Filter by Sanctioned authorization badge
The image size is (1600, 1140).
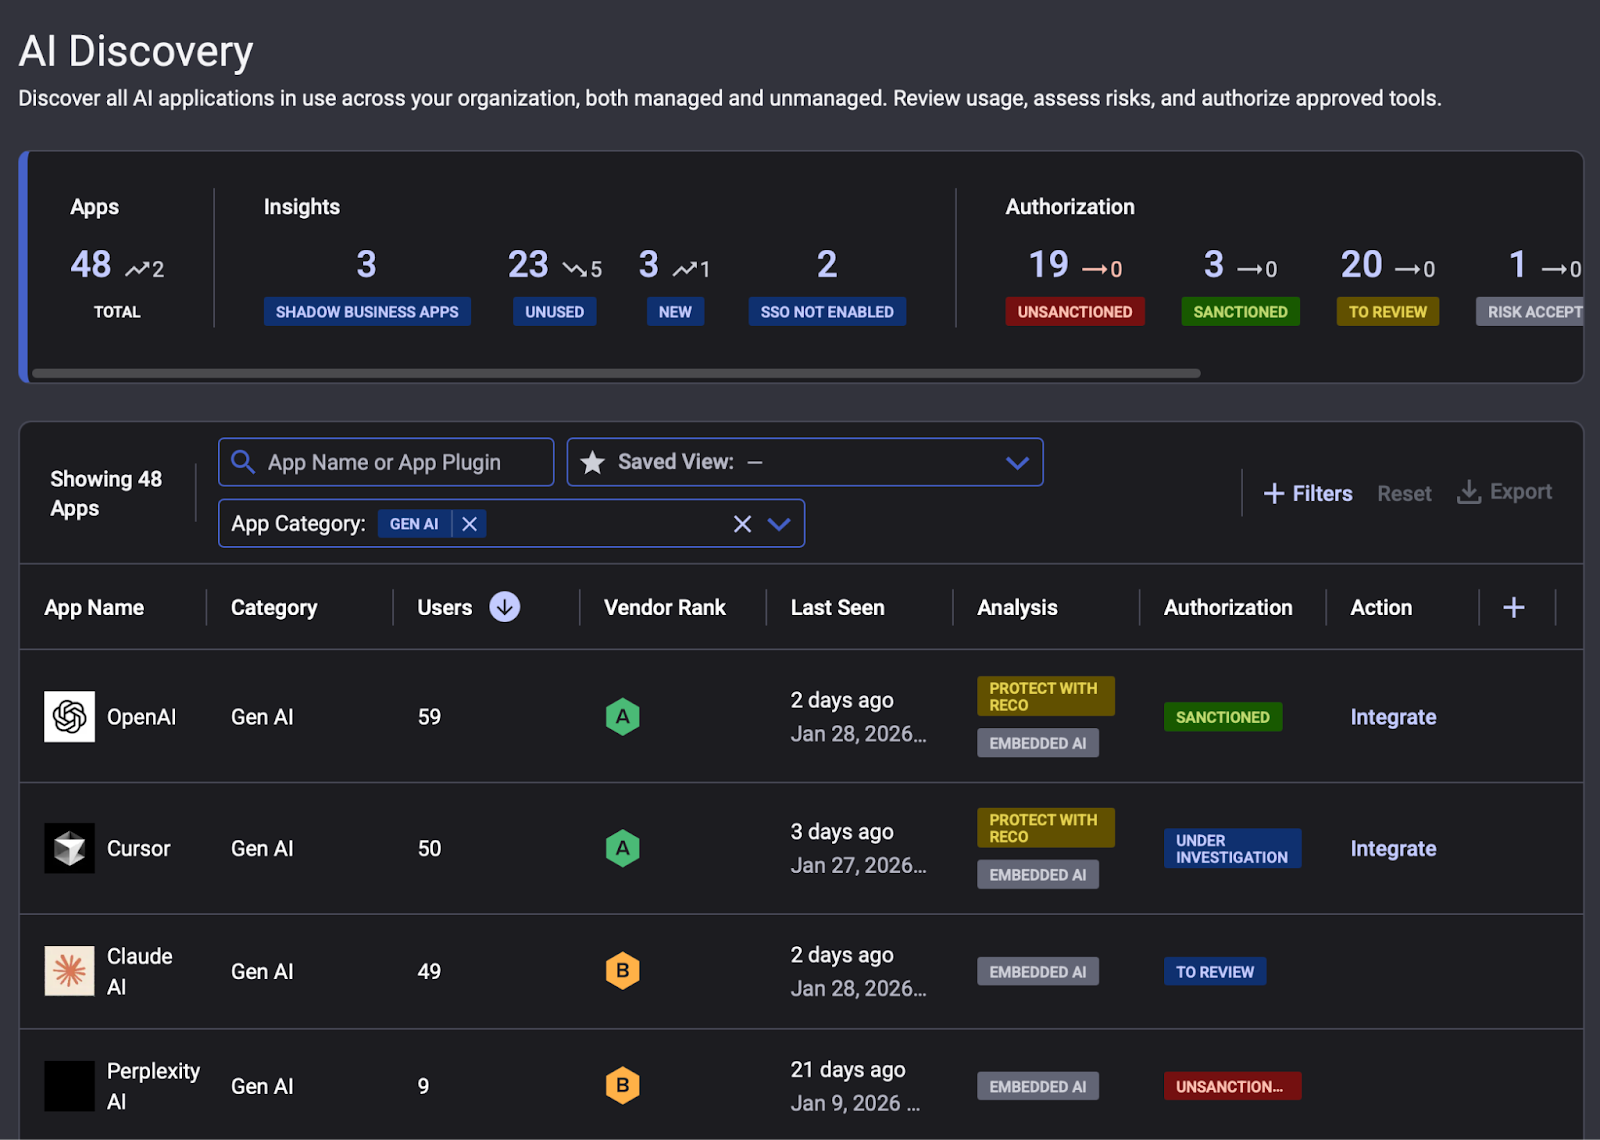tap(1240, 312)
